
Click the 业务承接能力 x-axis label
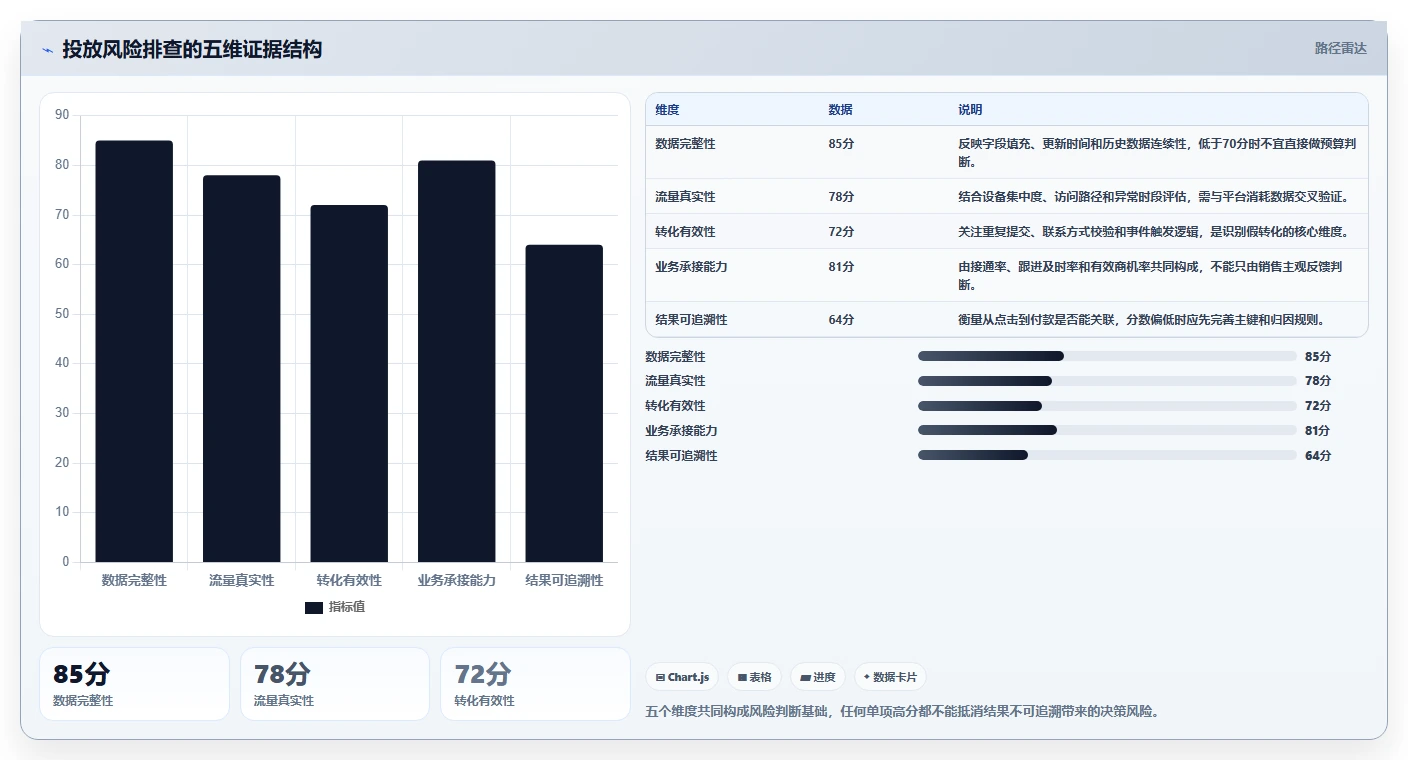pos(456,580)
